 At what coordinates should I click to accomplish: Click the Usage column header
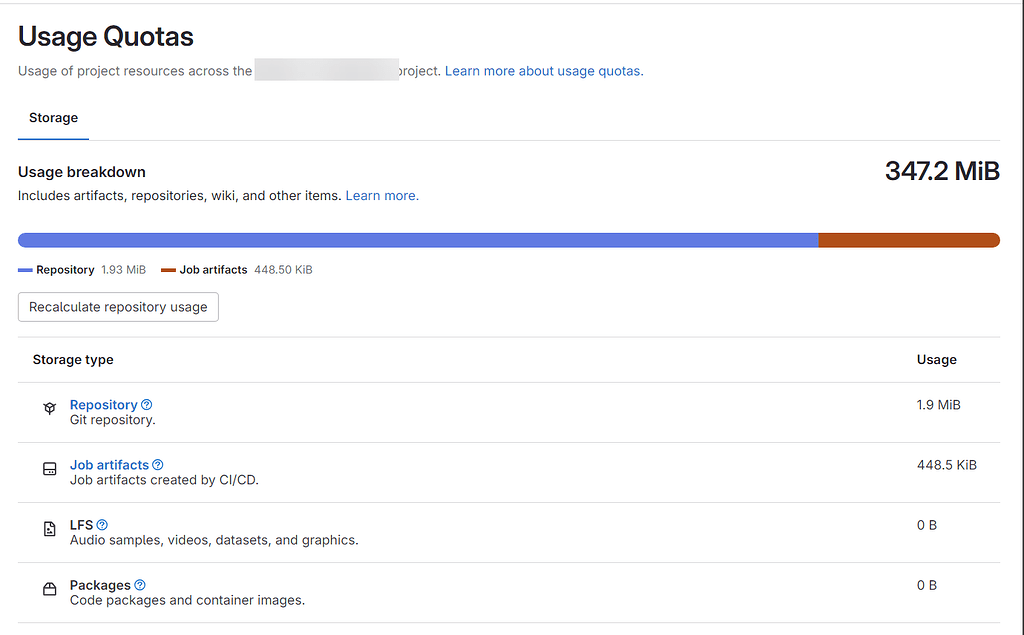(936, 359)
